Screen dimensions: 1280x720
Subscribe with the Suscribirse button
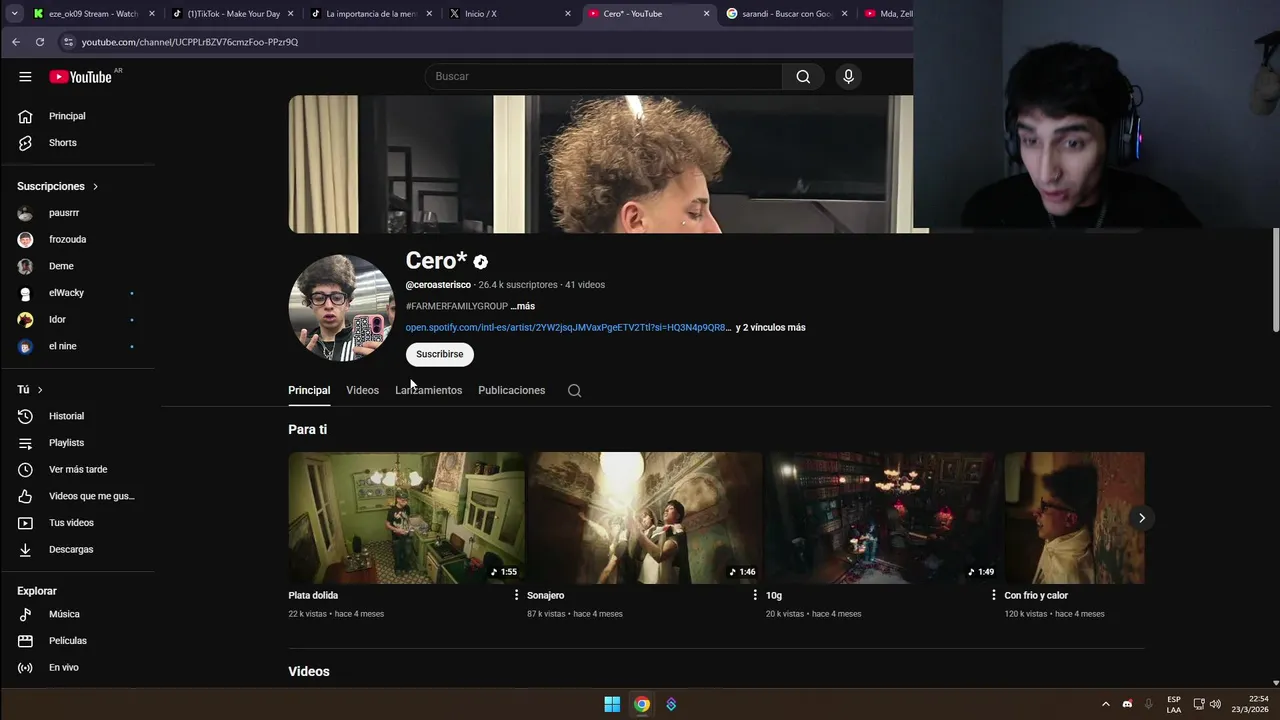(x=440, y=354)
